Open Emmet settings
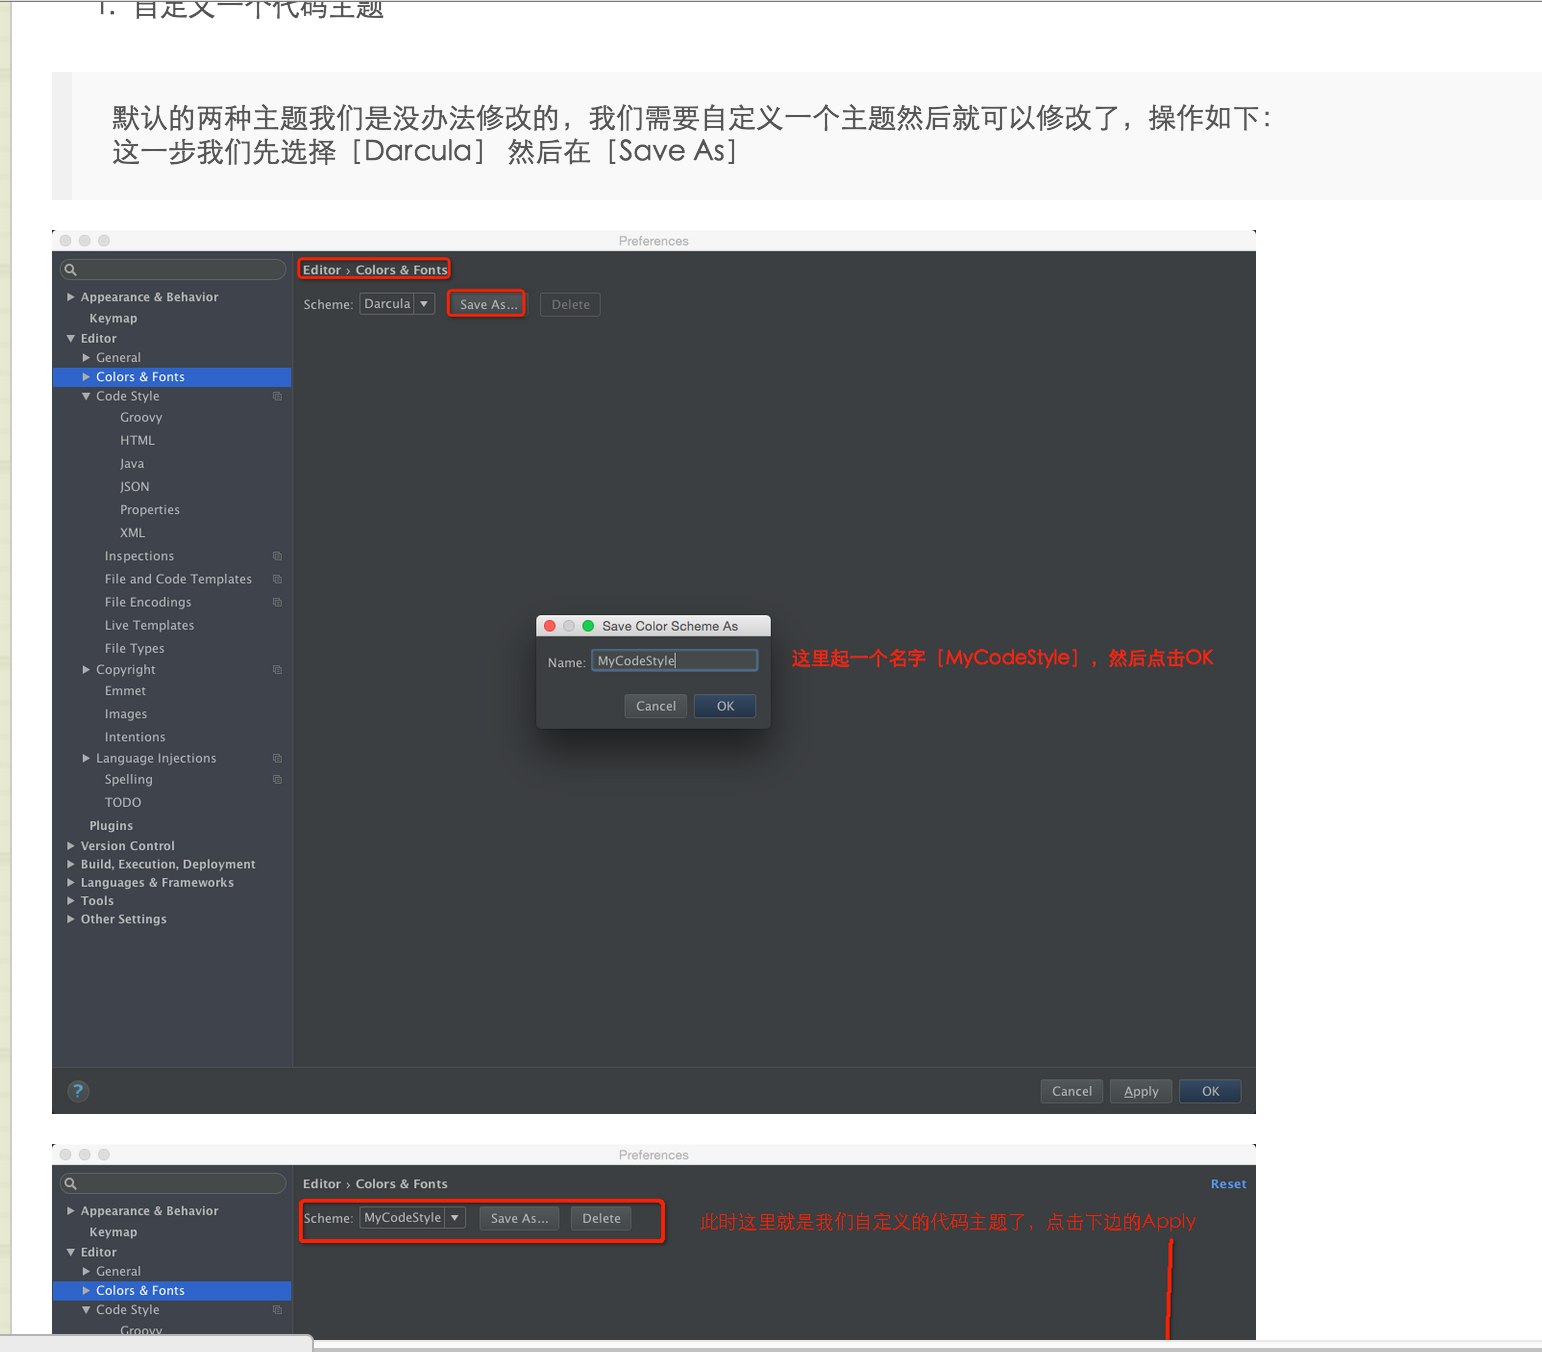This screenshot has height=1352, width=1542. click(125, 691)
